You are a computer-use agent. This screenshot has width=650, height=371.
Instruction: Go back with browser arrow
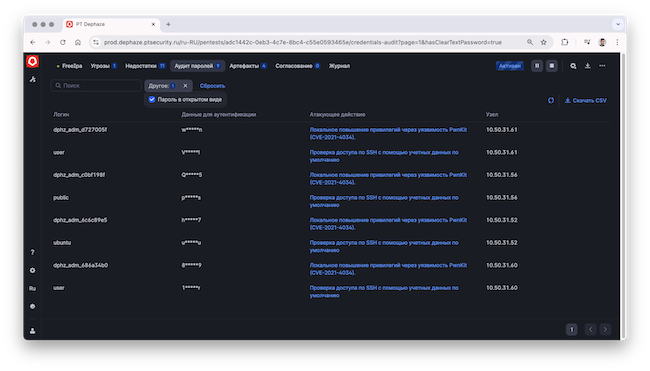(x=33, y=42)
